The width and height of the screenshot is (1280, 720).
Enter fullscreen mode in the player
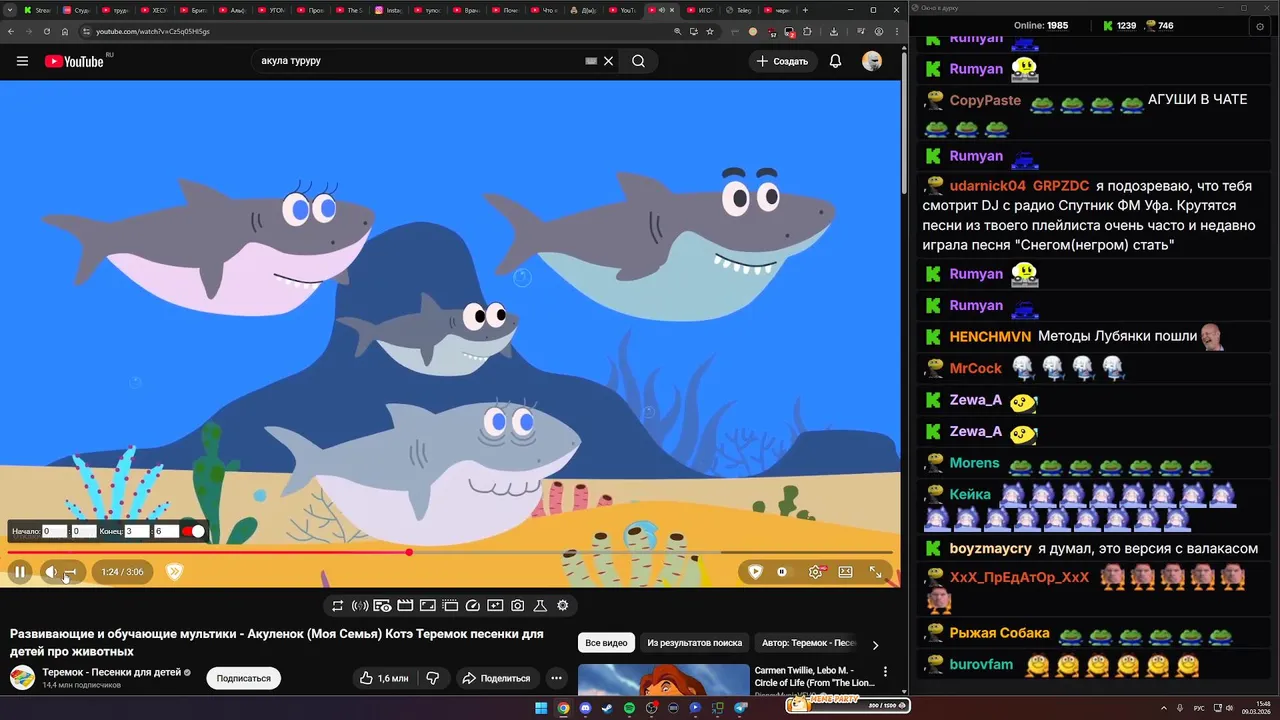pos(875,572)
